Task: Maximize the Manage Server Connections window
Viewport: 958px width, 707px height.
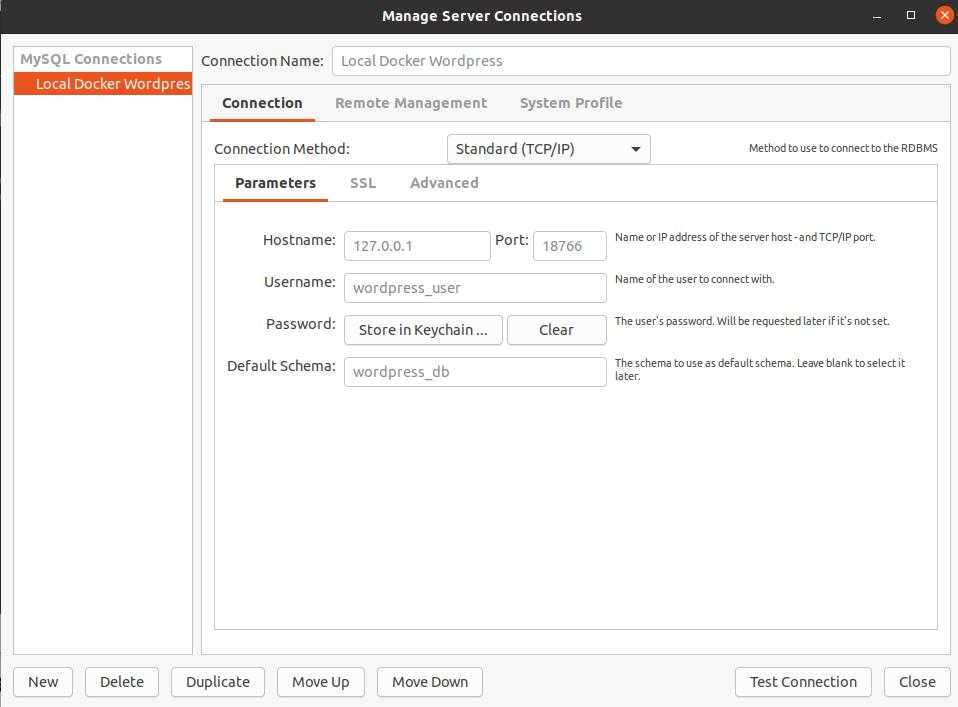Action: pyautogui.click(x=911, y=15)
